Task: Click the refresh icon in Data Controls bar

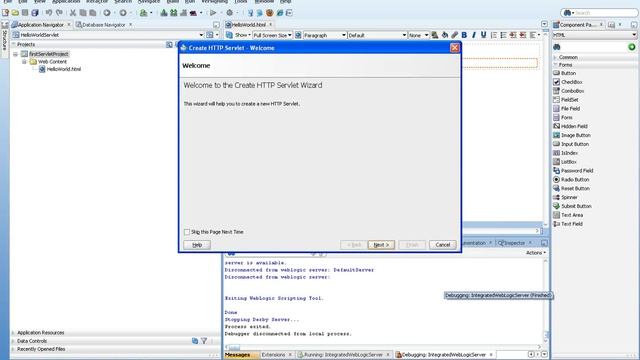Action: coord(195,340)
